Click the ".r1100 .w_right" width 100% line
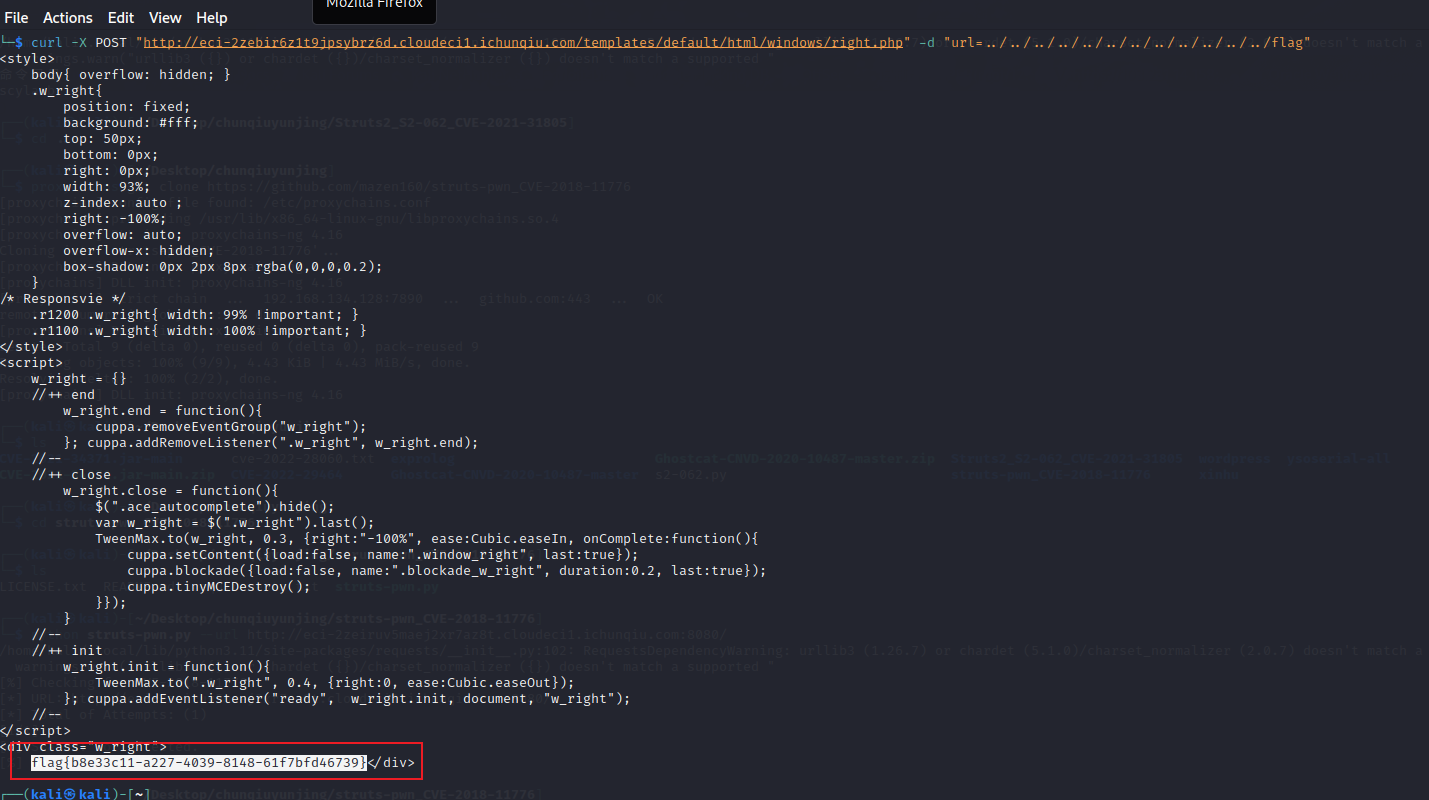This screenshot has height=800, width=1429. tap(199, 331)
